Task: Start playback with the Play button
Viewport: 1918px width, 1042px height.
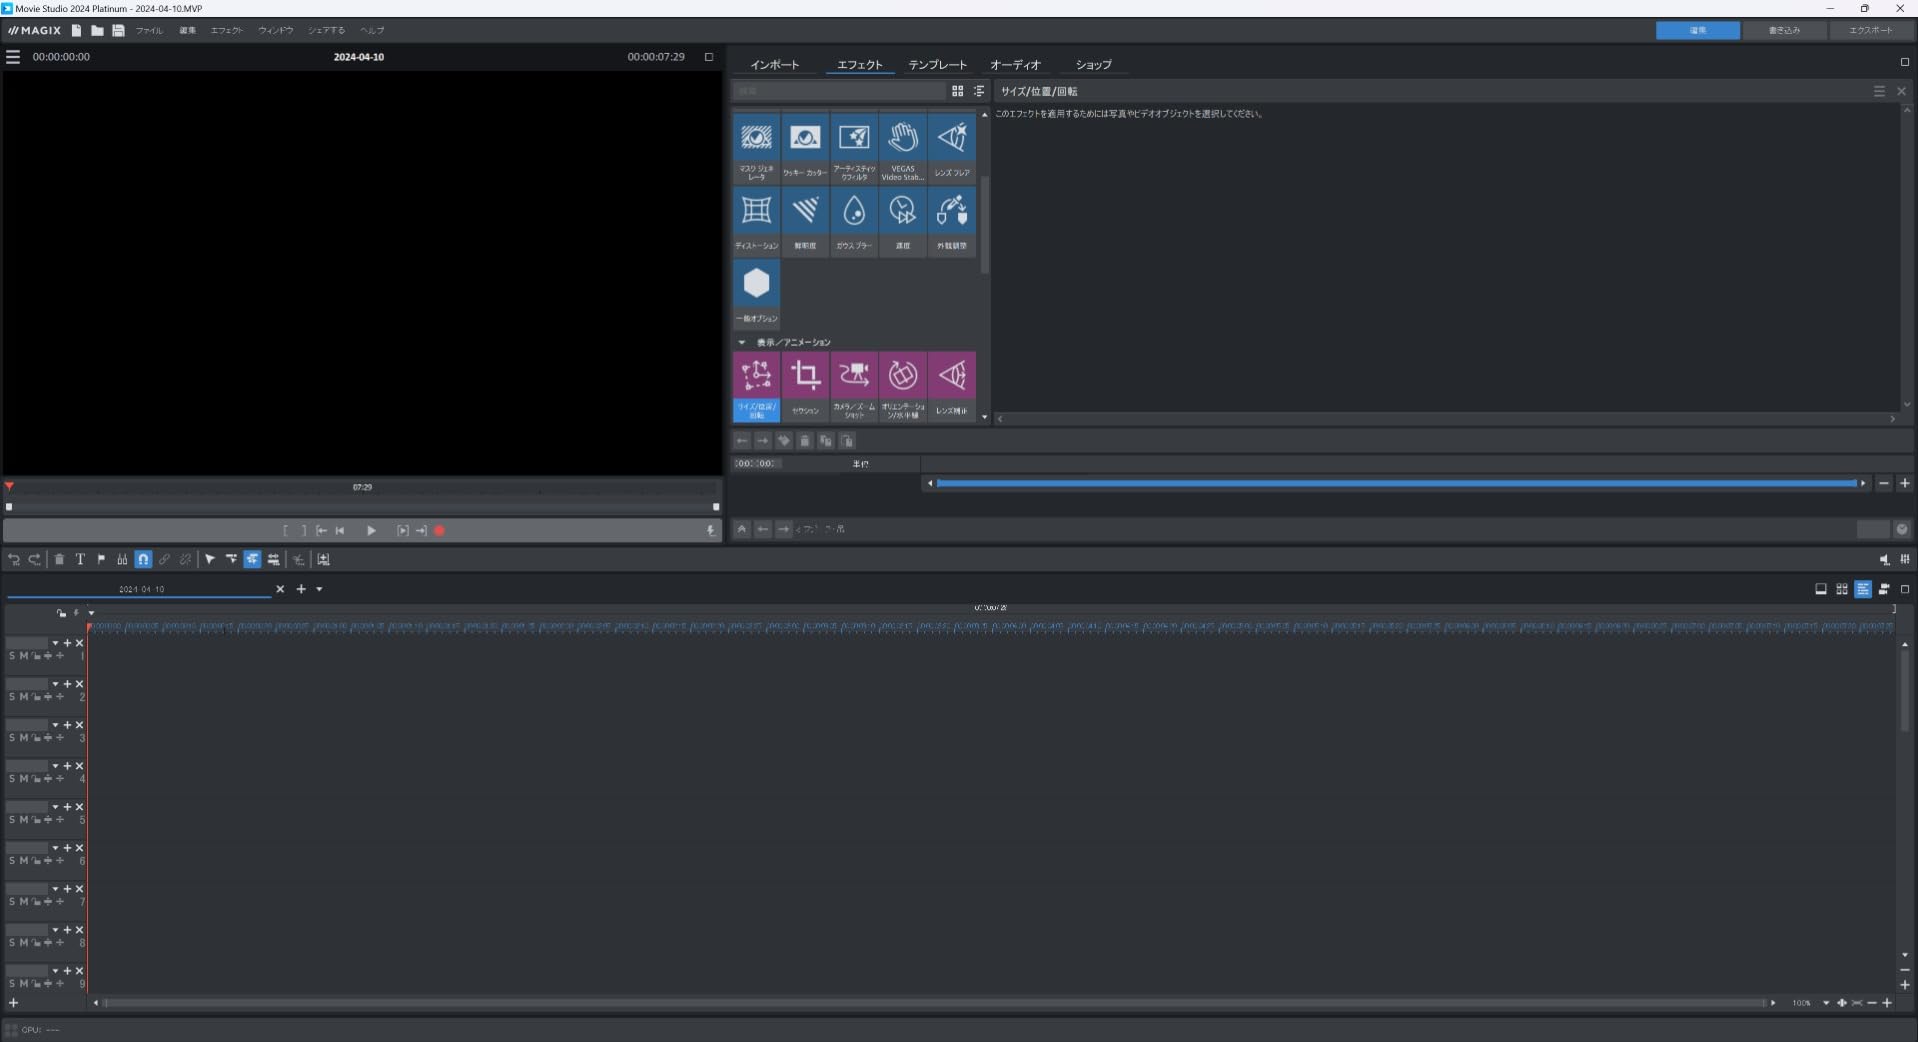Action: tap(371, 531)
